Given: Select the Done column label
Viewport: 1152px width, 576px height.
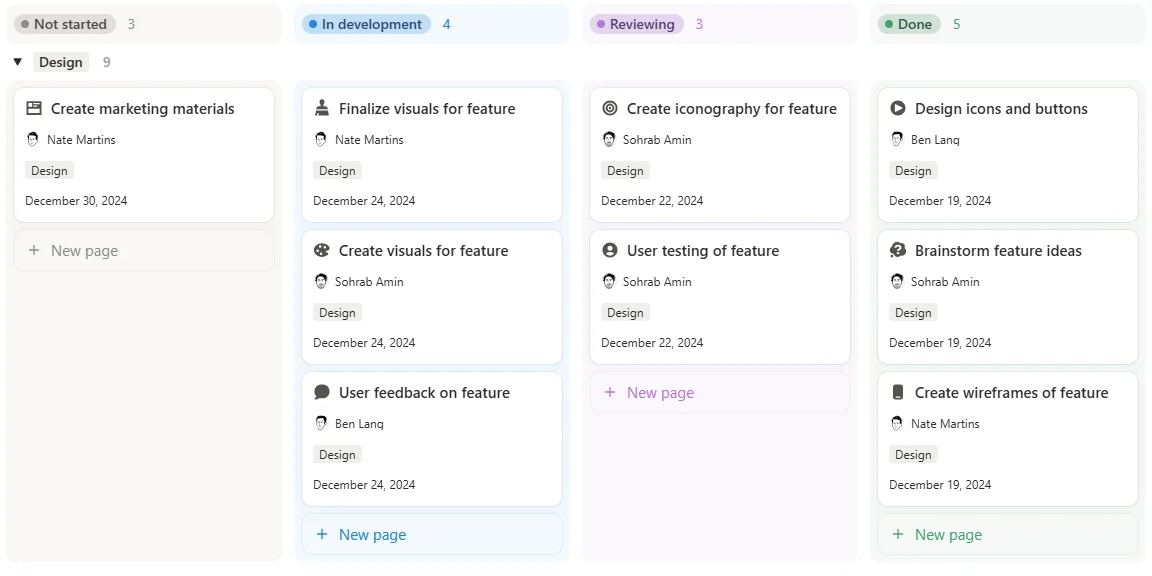Looking at the screenshot, I should (x=908, y=23).
